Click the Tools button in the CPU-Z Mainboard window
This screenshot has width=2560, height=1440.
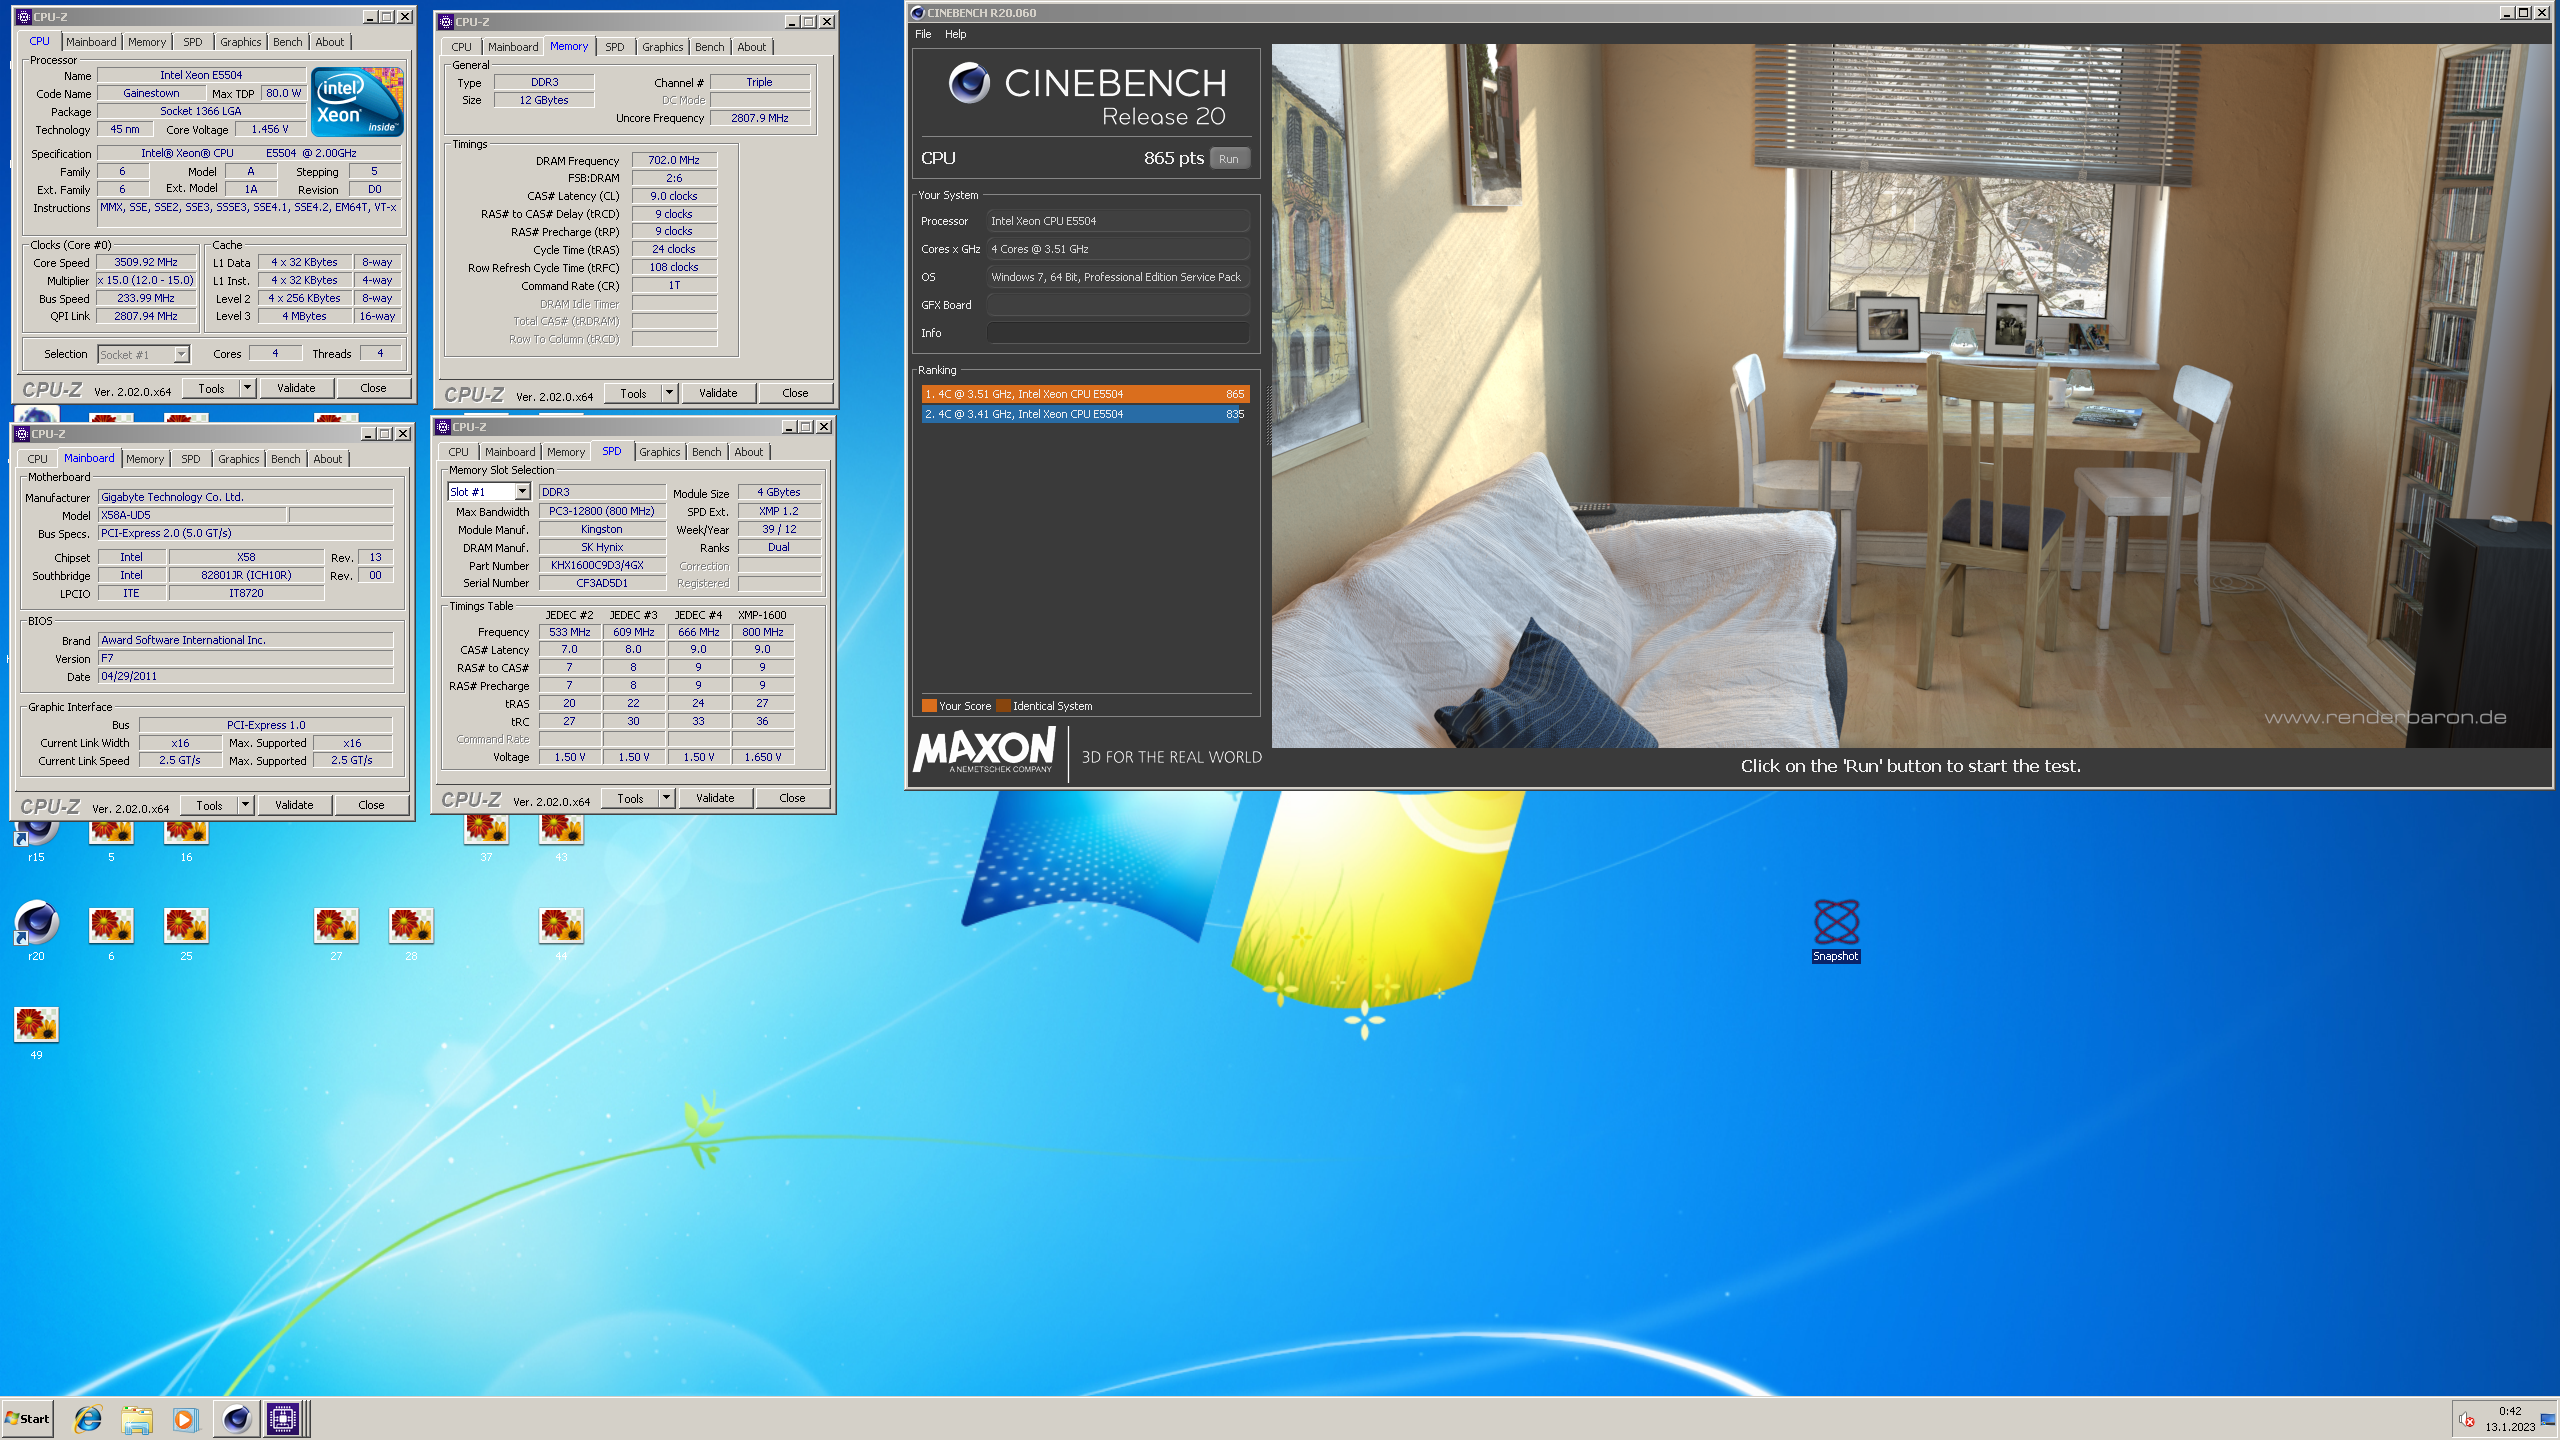(209, 805)
